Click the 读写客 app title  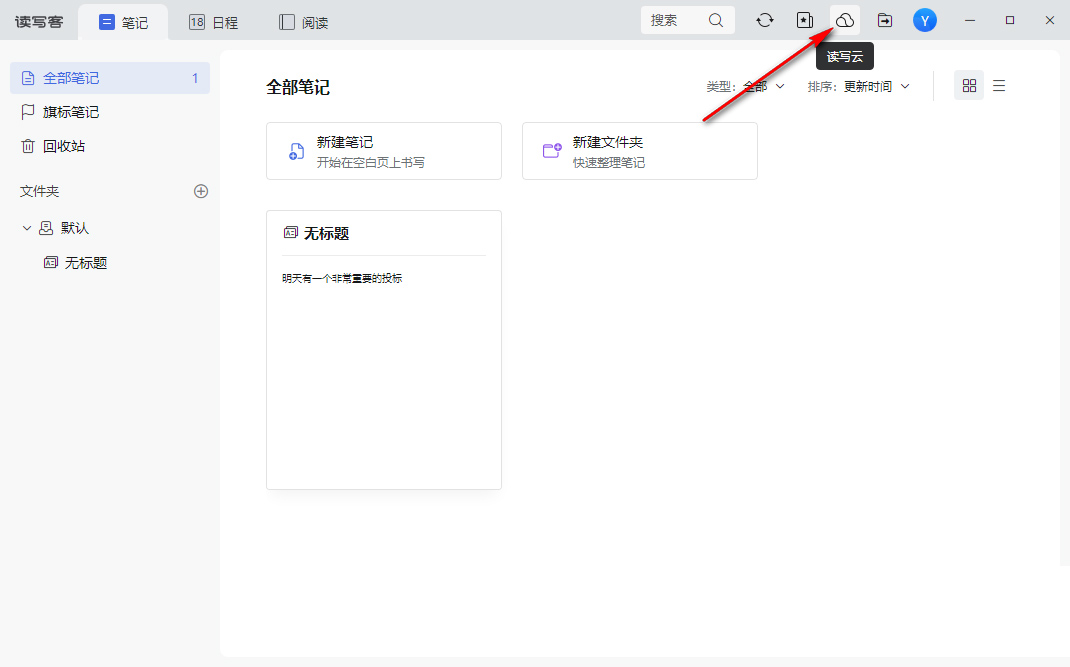pyautogui.click(x=39, y=22)
